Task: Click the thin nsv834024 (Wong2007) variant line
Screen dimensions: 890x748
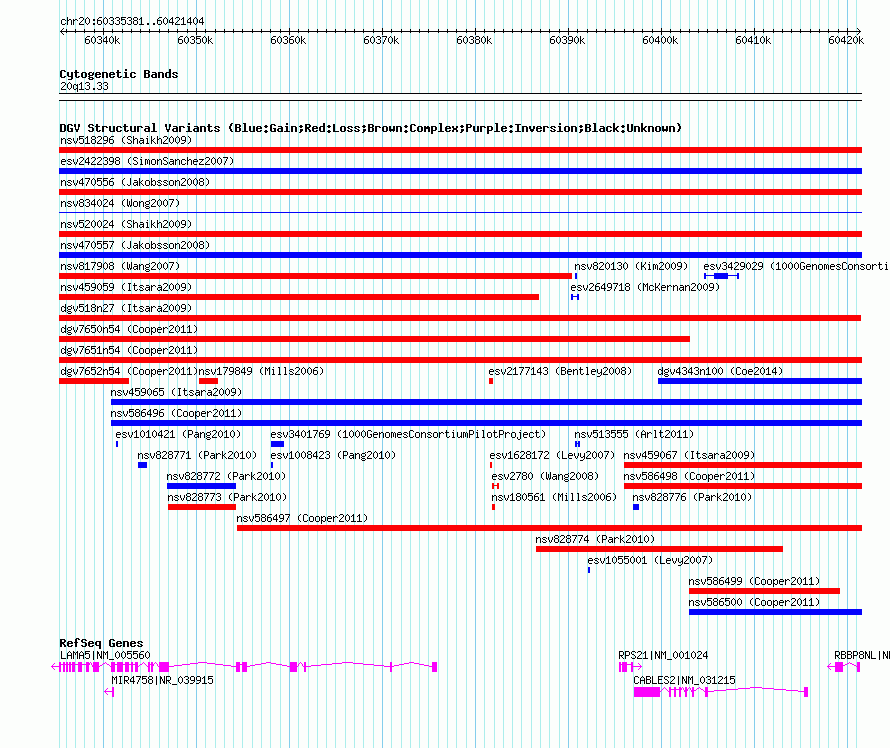Action: tap(460, 213)
